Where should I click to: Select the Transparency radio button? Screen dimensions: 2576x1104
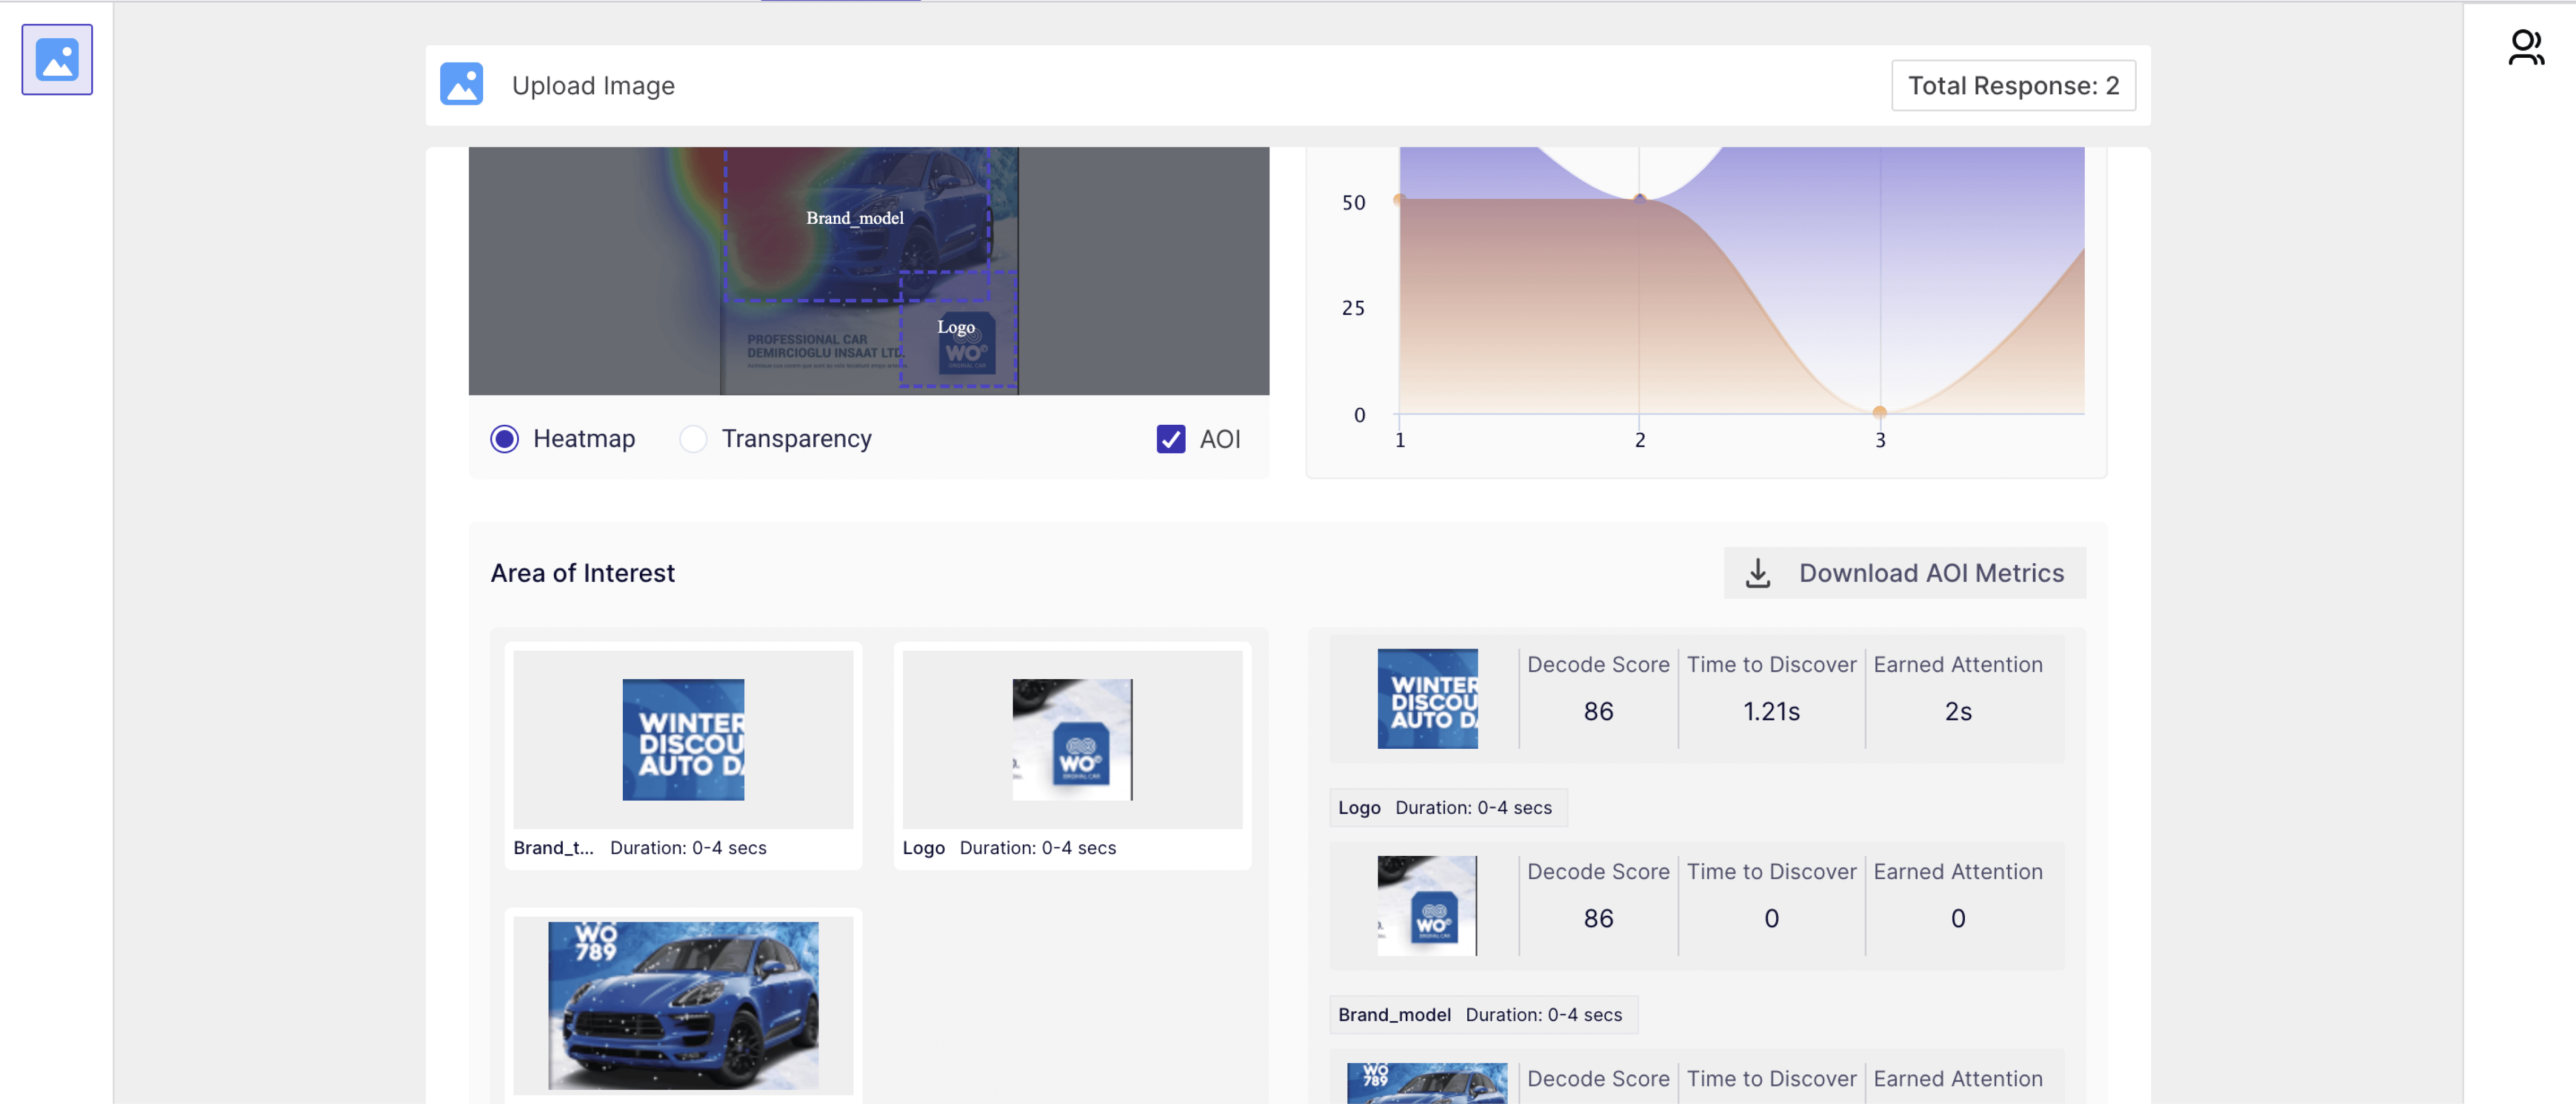[x=693, y=439]
